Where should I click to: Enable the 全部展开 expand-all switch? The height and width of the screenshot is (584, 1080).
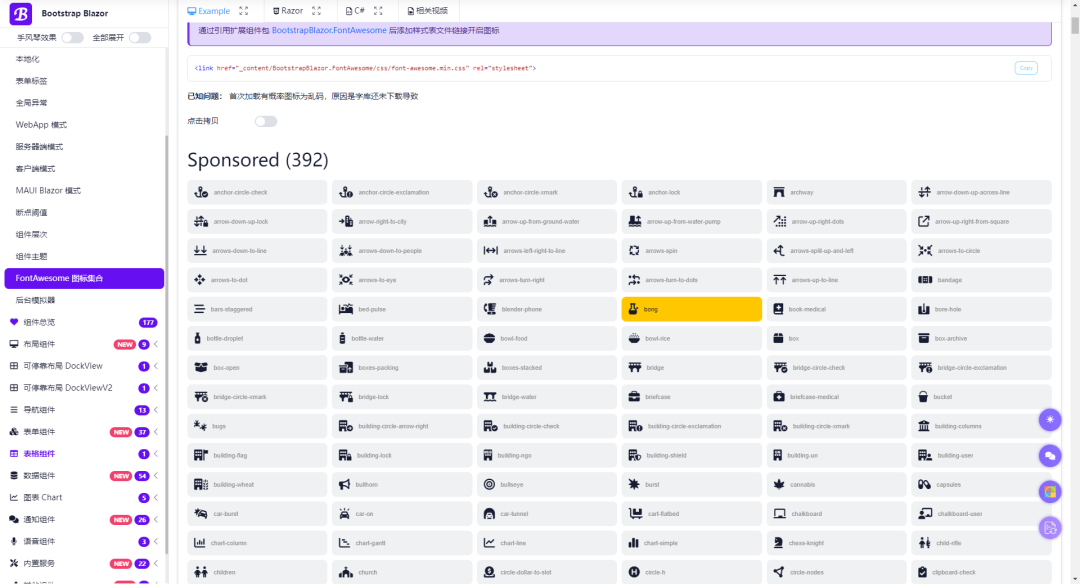[x=140, y=37]
